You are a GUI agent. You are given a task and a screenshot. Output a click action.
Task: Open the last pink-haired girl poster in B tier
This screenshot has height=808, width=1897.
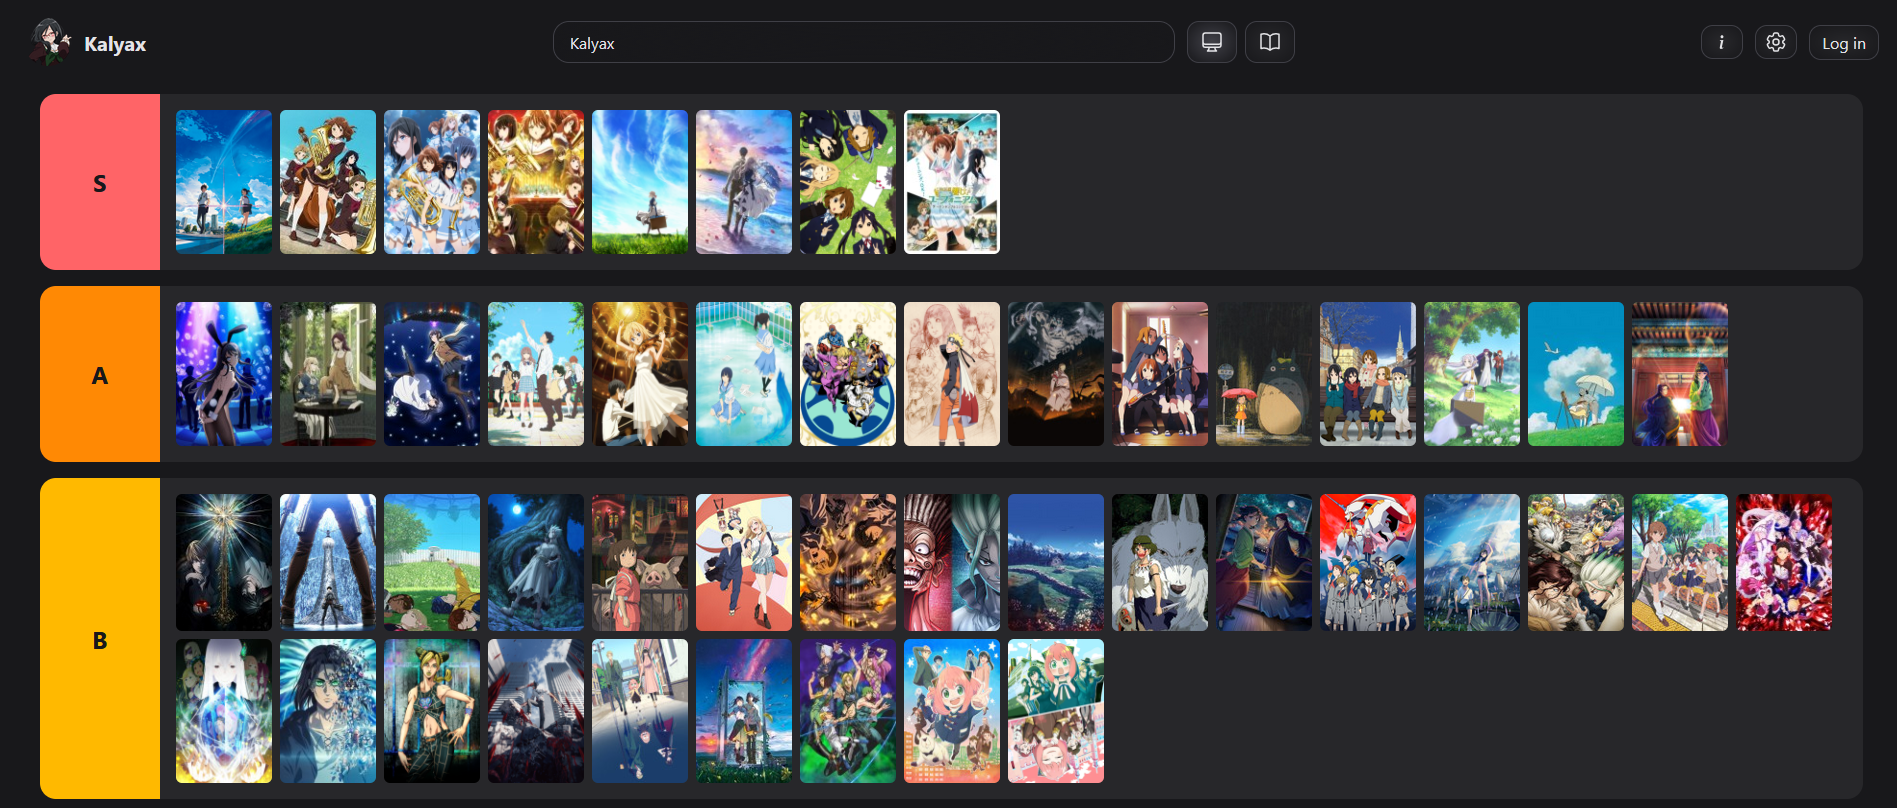pyautogui.click(x=1055, y=711)
